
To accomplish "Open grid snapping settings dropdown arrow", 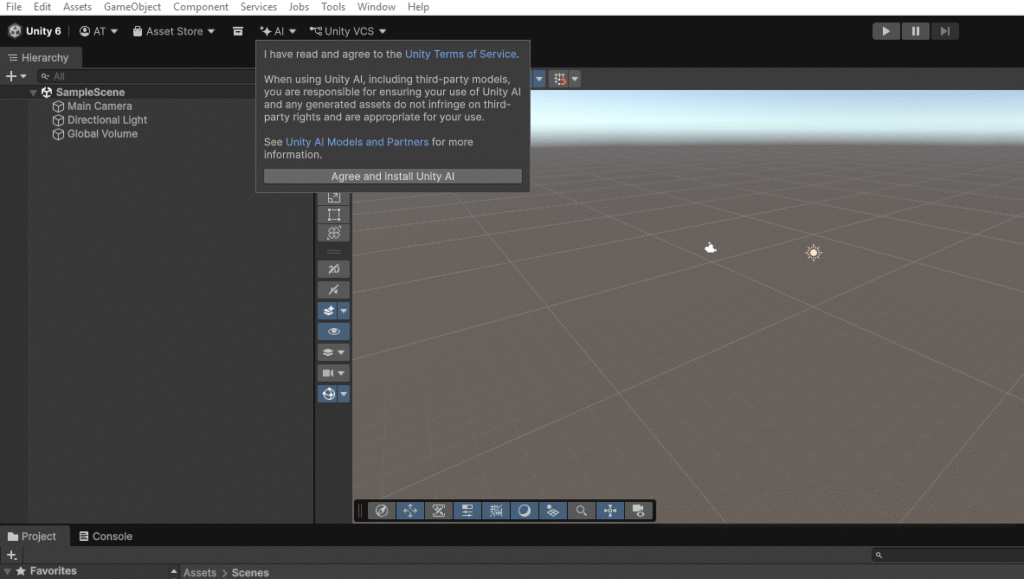I will point(575,79).
